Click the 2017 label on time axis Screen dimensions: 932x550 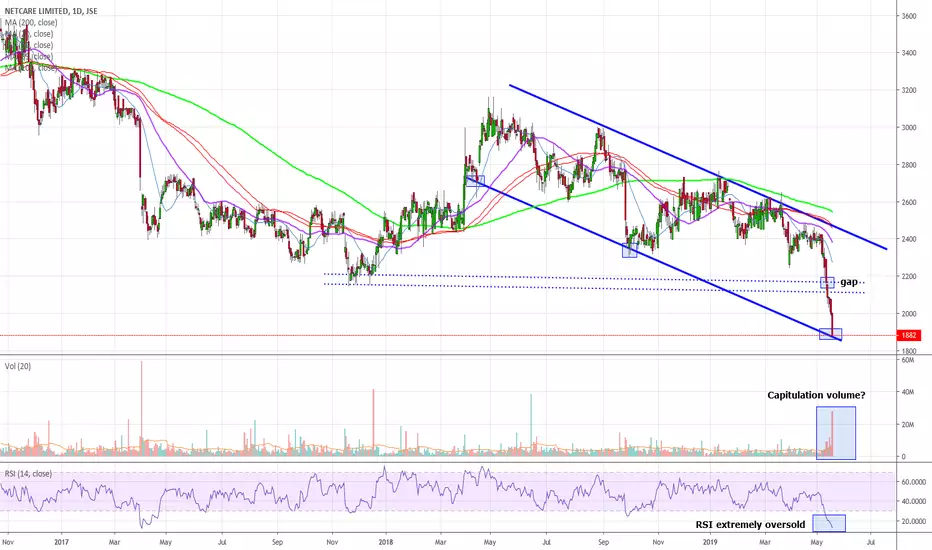(61, 542)
